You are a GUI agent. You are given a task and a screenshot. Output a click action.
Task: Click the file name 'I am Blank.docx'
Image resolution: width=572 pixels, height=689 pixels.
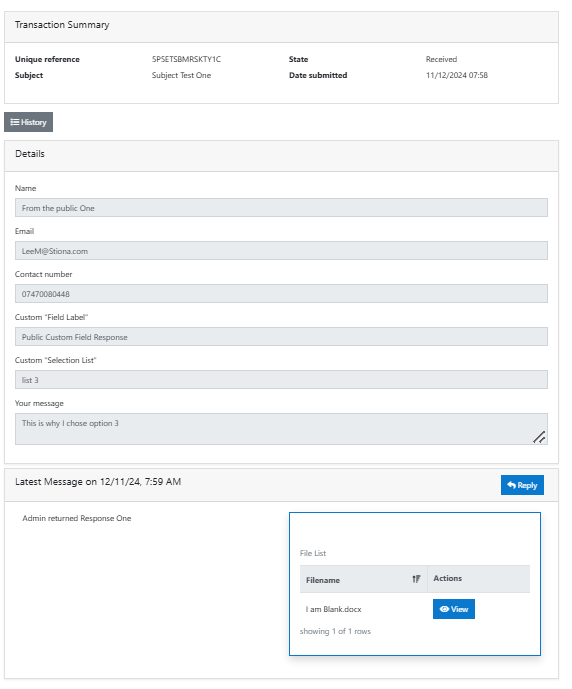333,609
